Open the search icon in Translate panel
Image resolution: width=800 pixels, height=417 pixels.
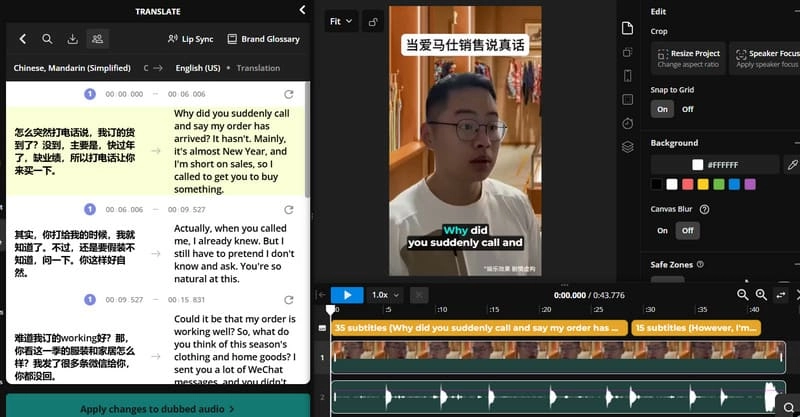(x=47, y=39)
